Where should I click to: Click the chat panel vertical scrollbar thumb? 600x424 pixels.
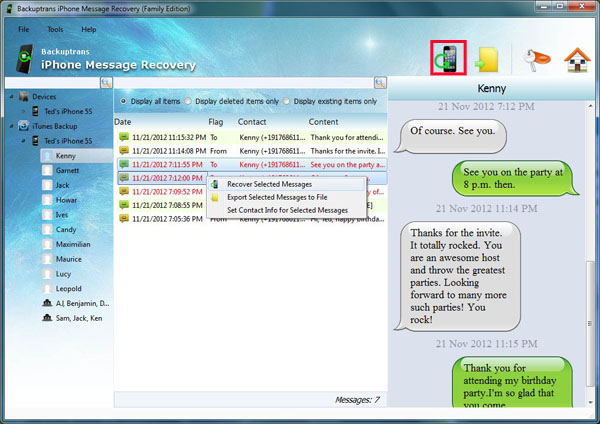click(x=591, y=324)
